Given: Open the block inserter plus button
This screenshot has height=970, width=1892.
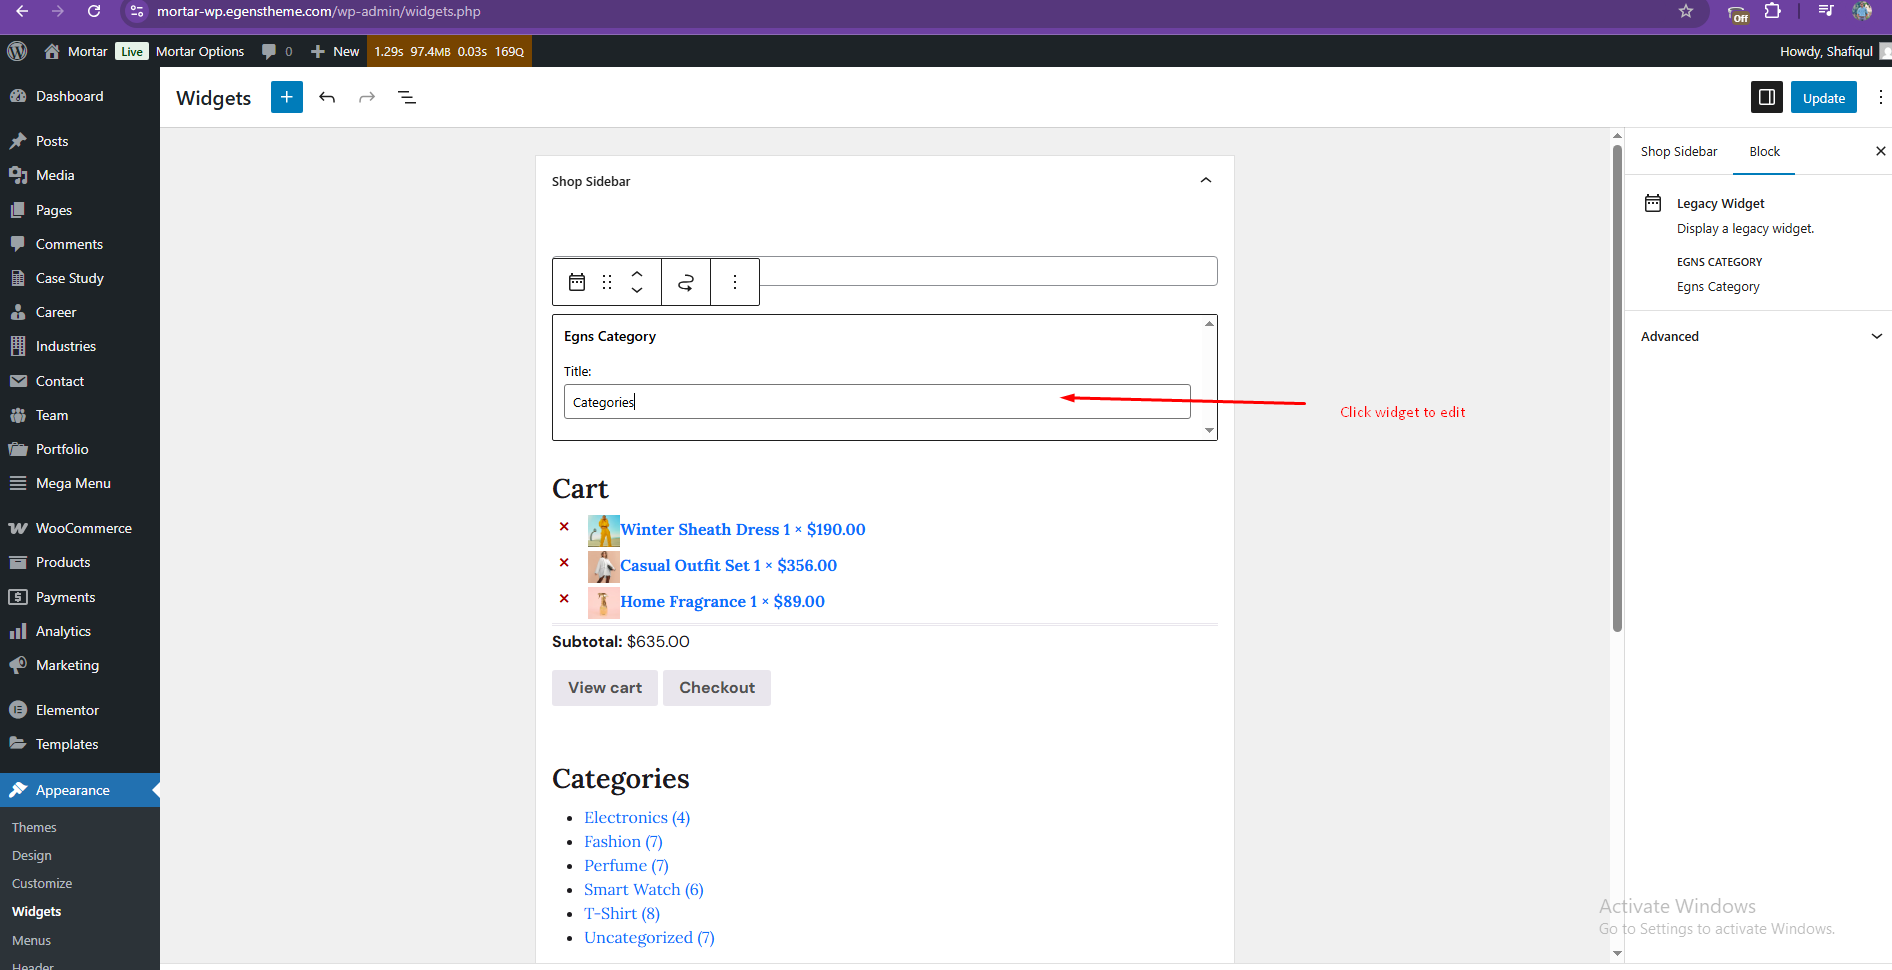Looking at the screenshot, I should pyautogui.click(x=286, y=97).
